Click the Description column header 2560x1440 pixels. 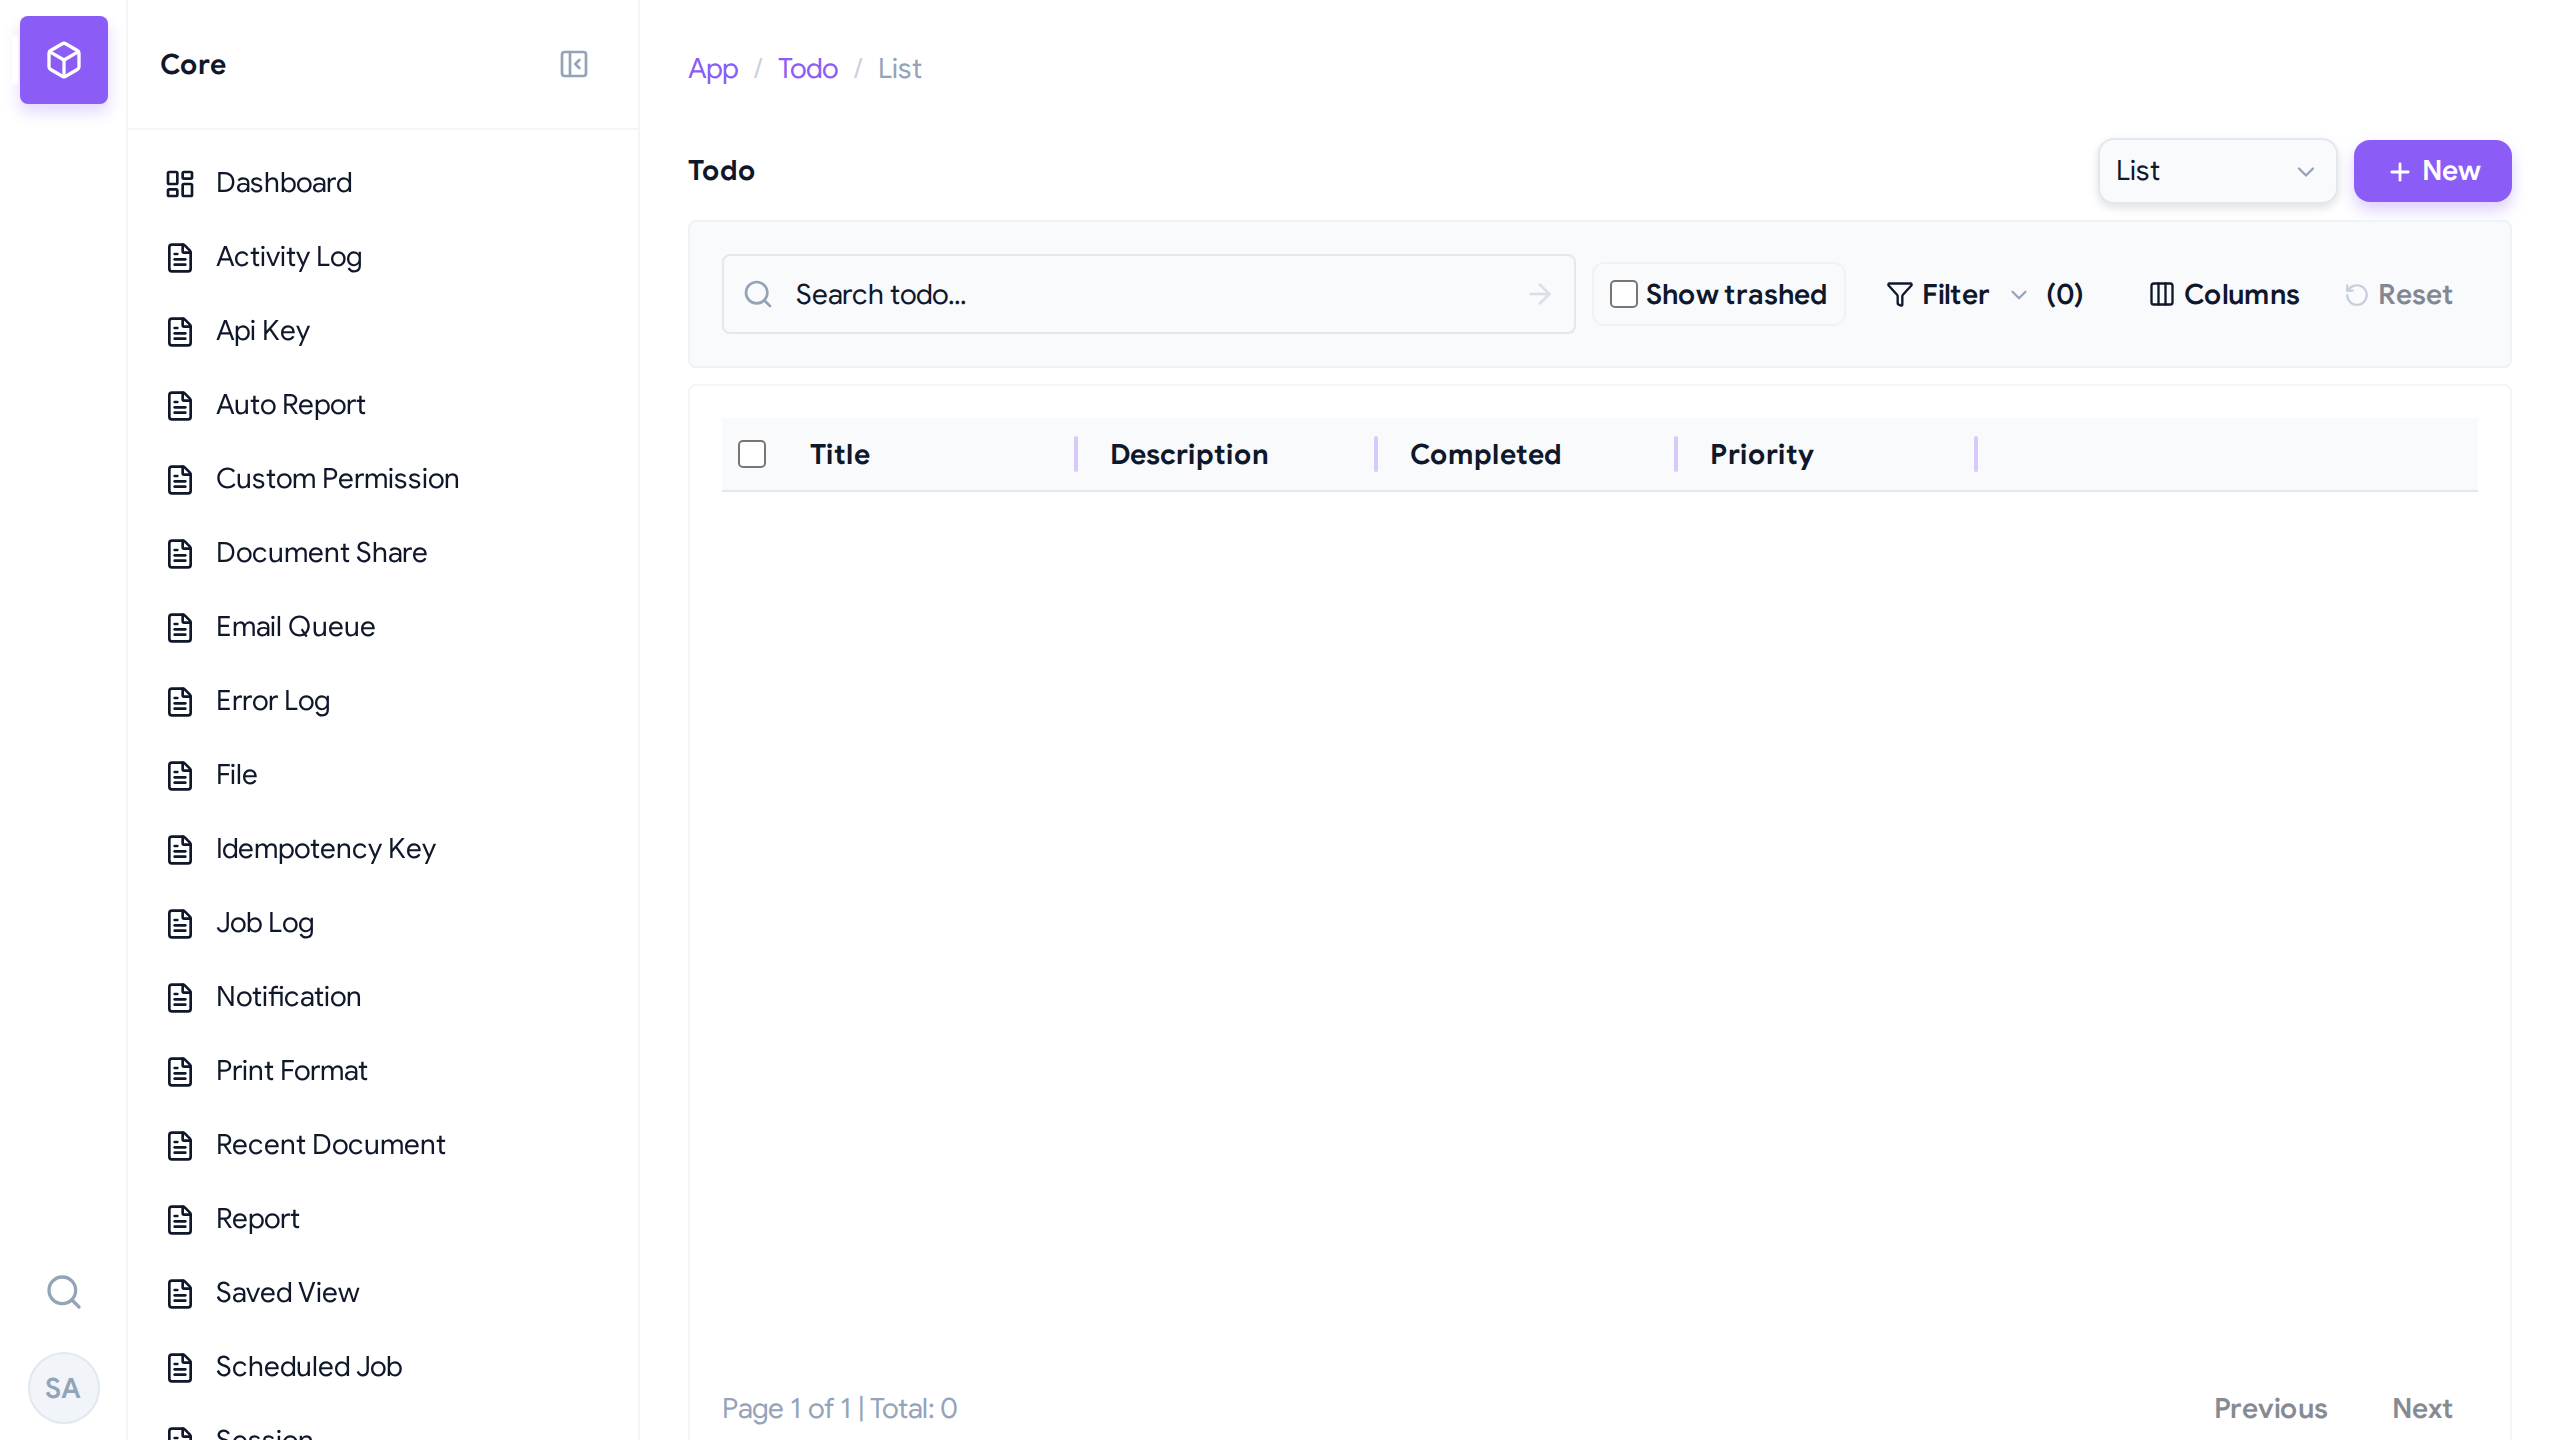click(x=1189, y=454)
